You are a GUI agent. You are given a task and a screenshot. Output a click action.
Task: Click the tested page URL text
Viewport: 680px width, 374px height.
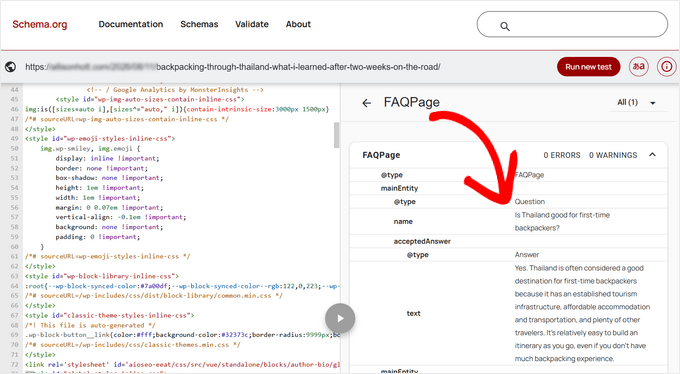click(233, 67)
